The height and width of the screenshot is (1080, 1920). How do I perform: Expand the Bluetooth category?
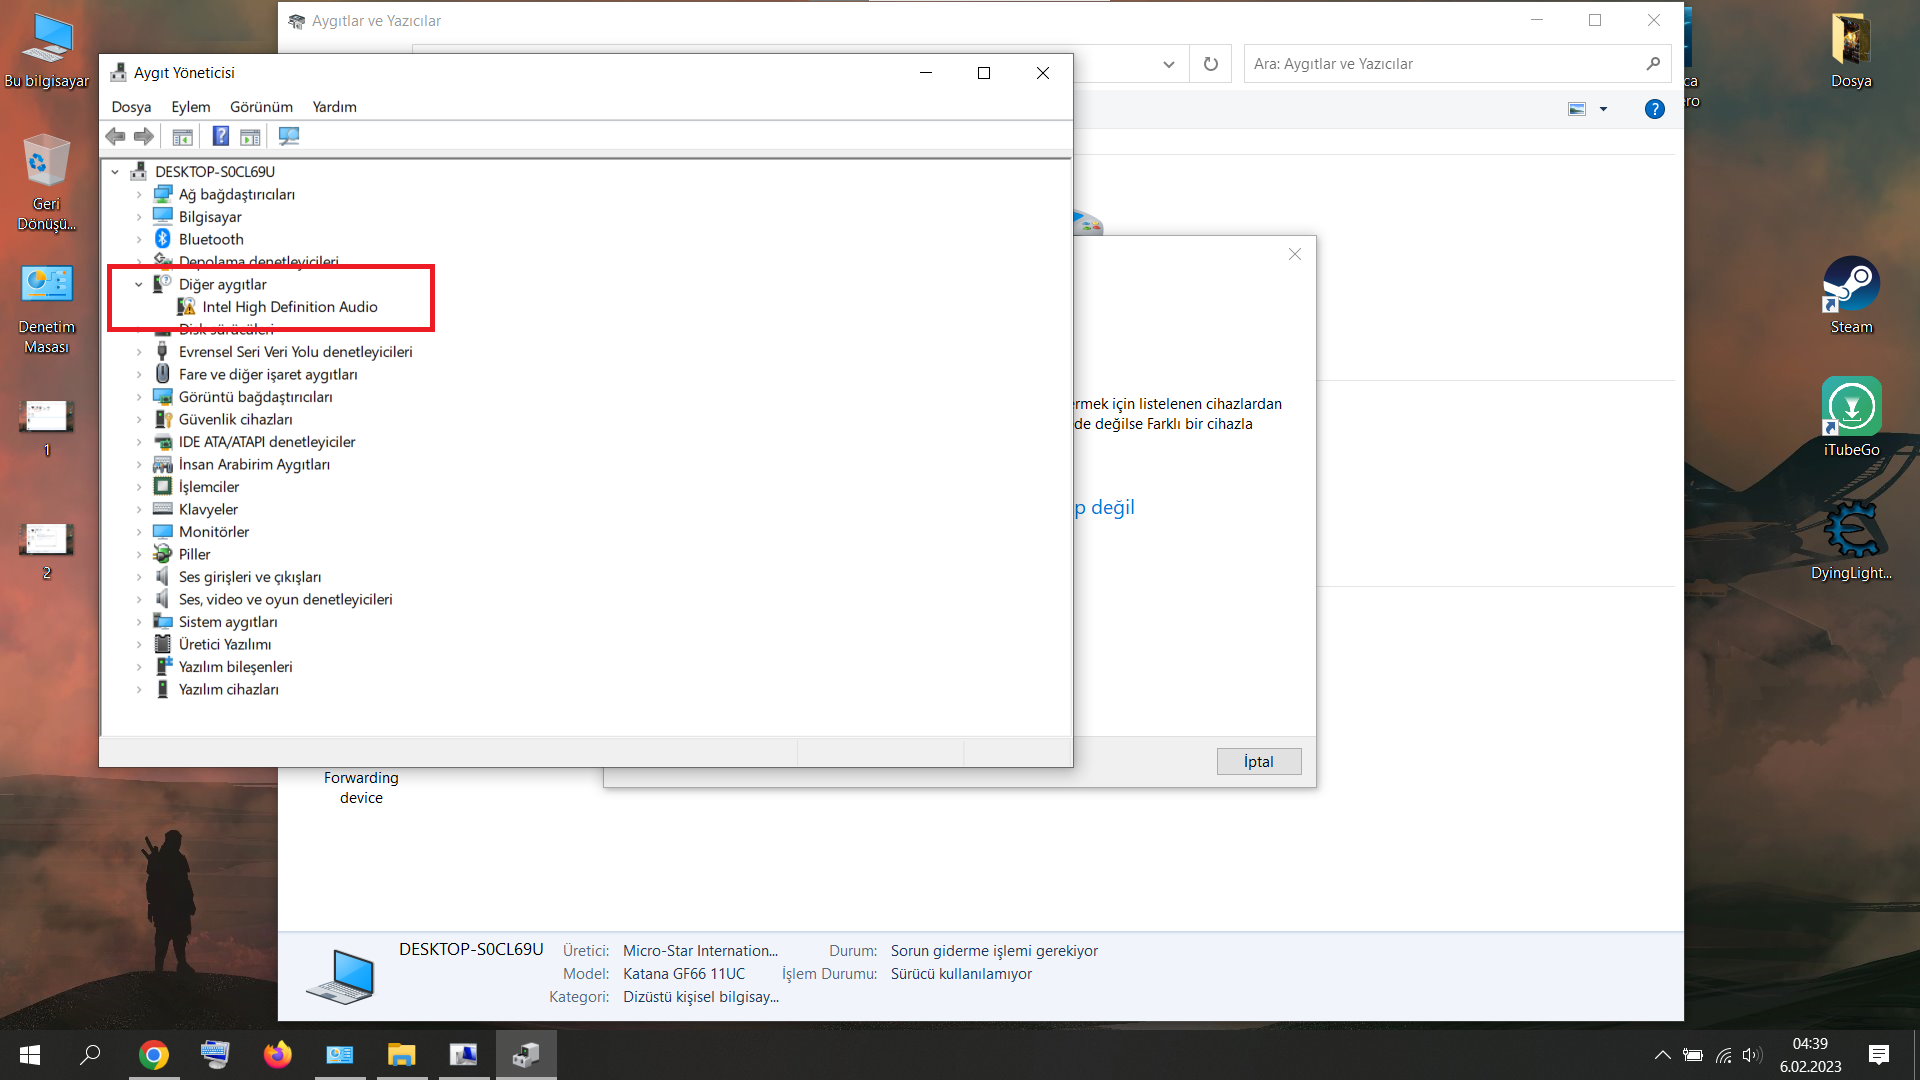(139, 239)
